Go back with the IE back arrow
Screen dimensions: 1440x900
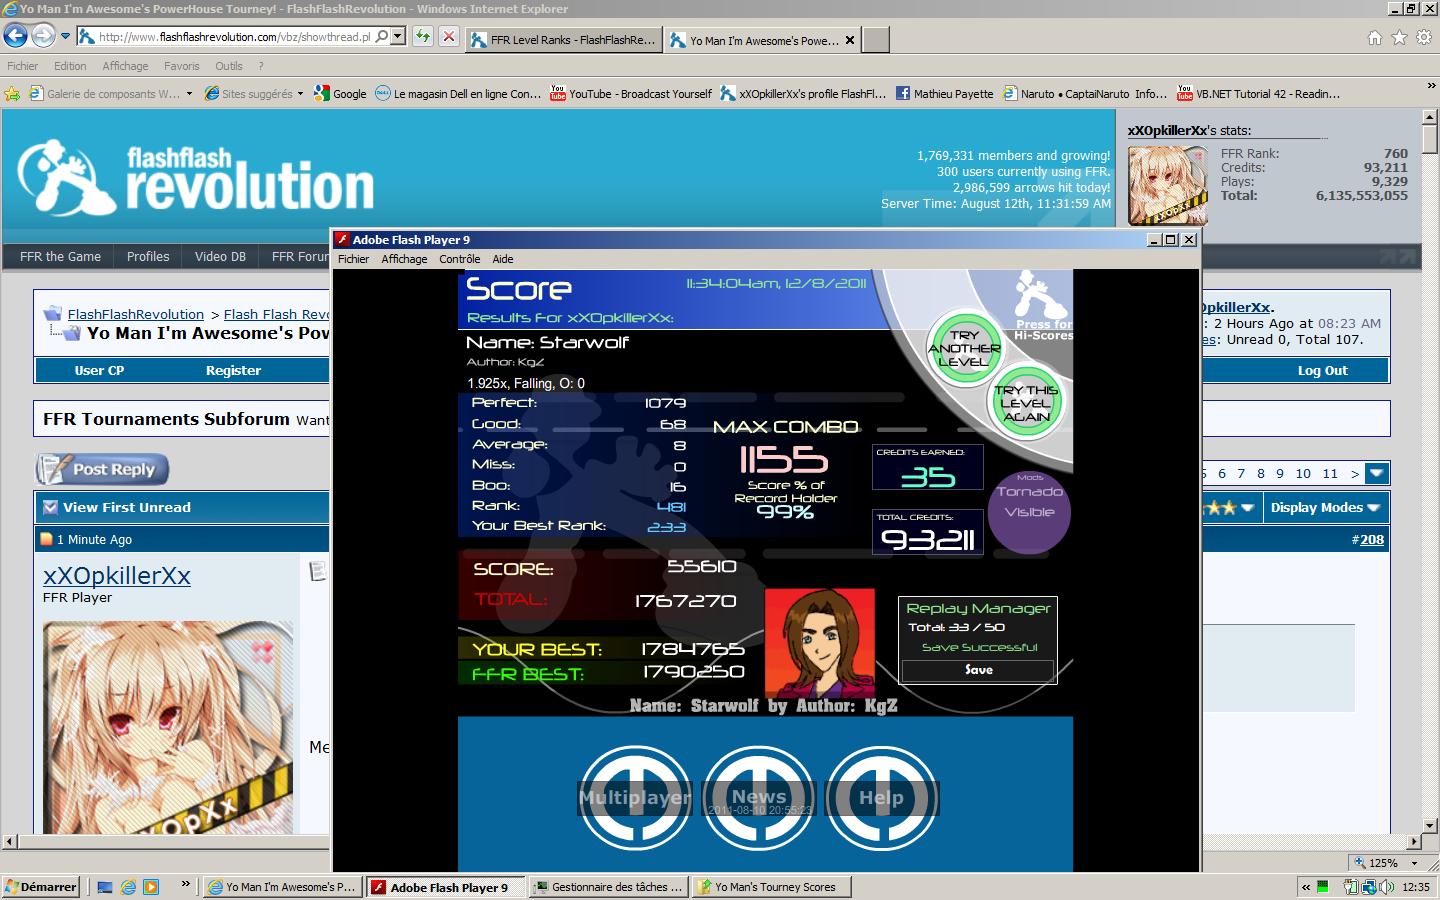[15, 36]
